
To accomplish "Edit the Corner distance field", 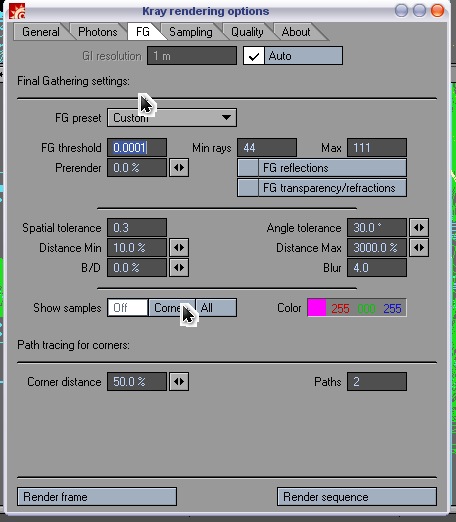I will pos(137,382).
